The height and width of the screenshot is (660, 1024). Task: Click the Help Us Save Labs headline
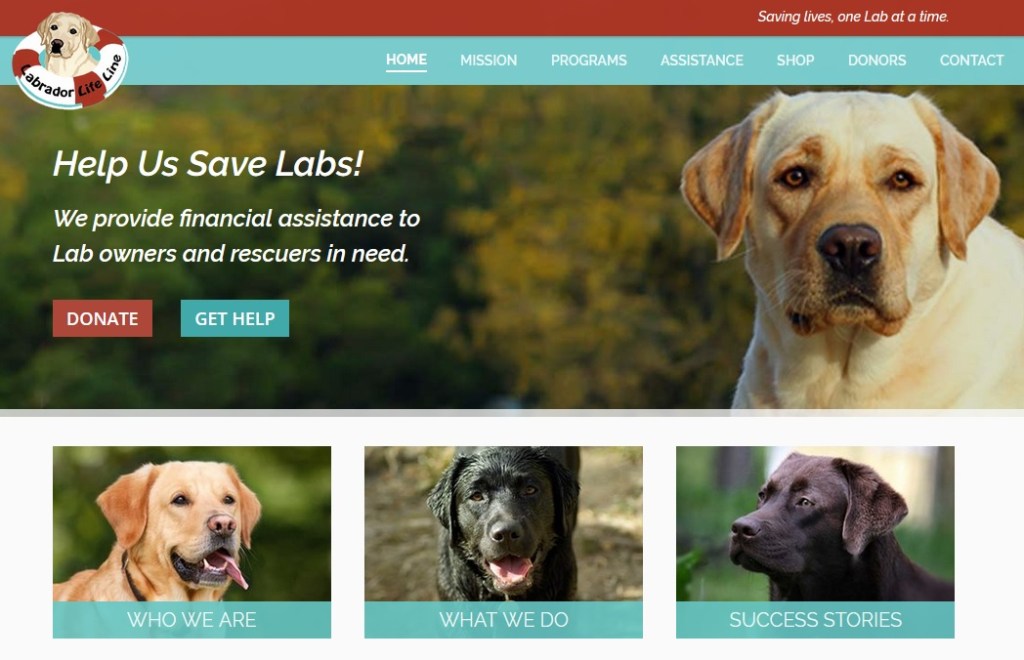click(208, 164)
